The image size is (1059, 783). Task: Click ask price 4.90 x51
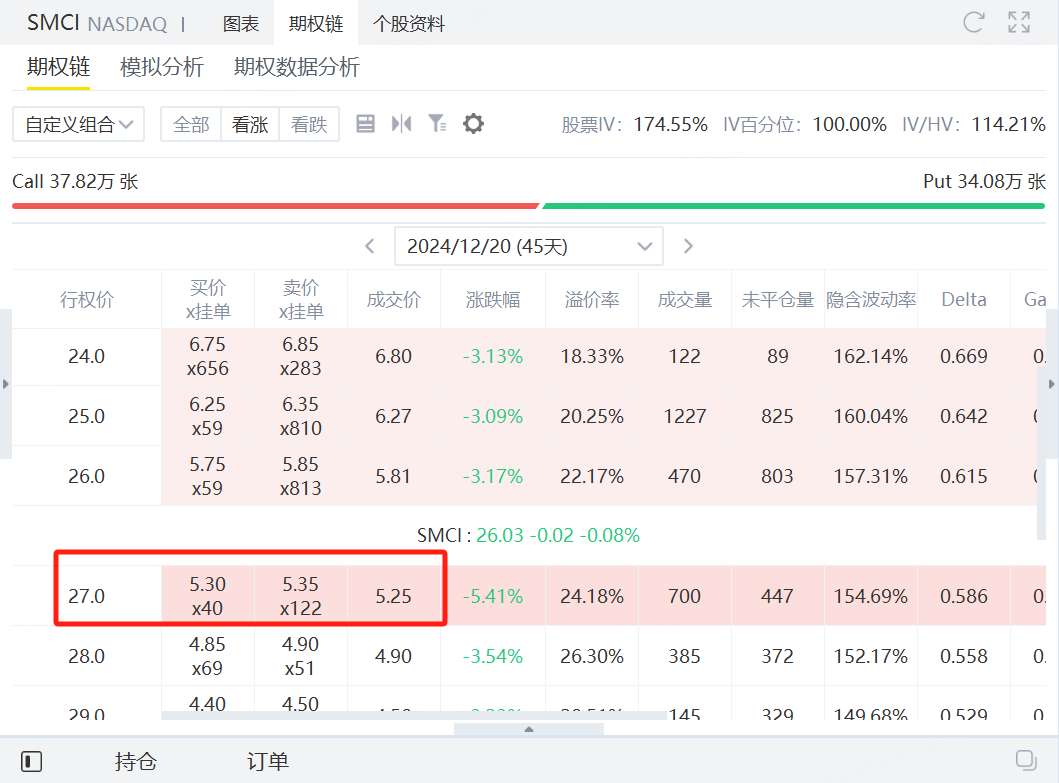click(301, 656)
